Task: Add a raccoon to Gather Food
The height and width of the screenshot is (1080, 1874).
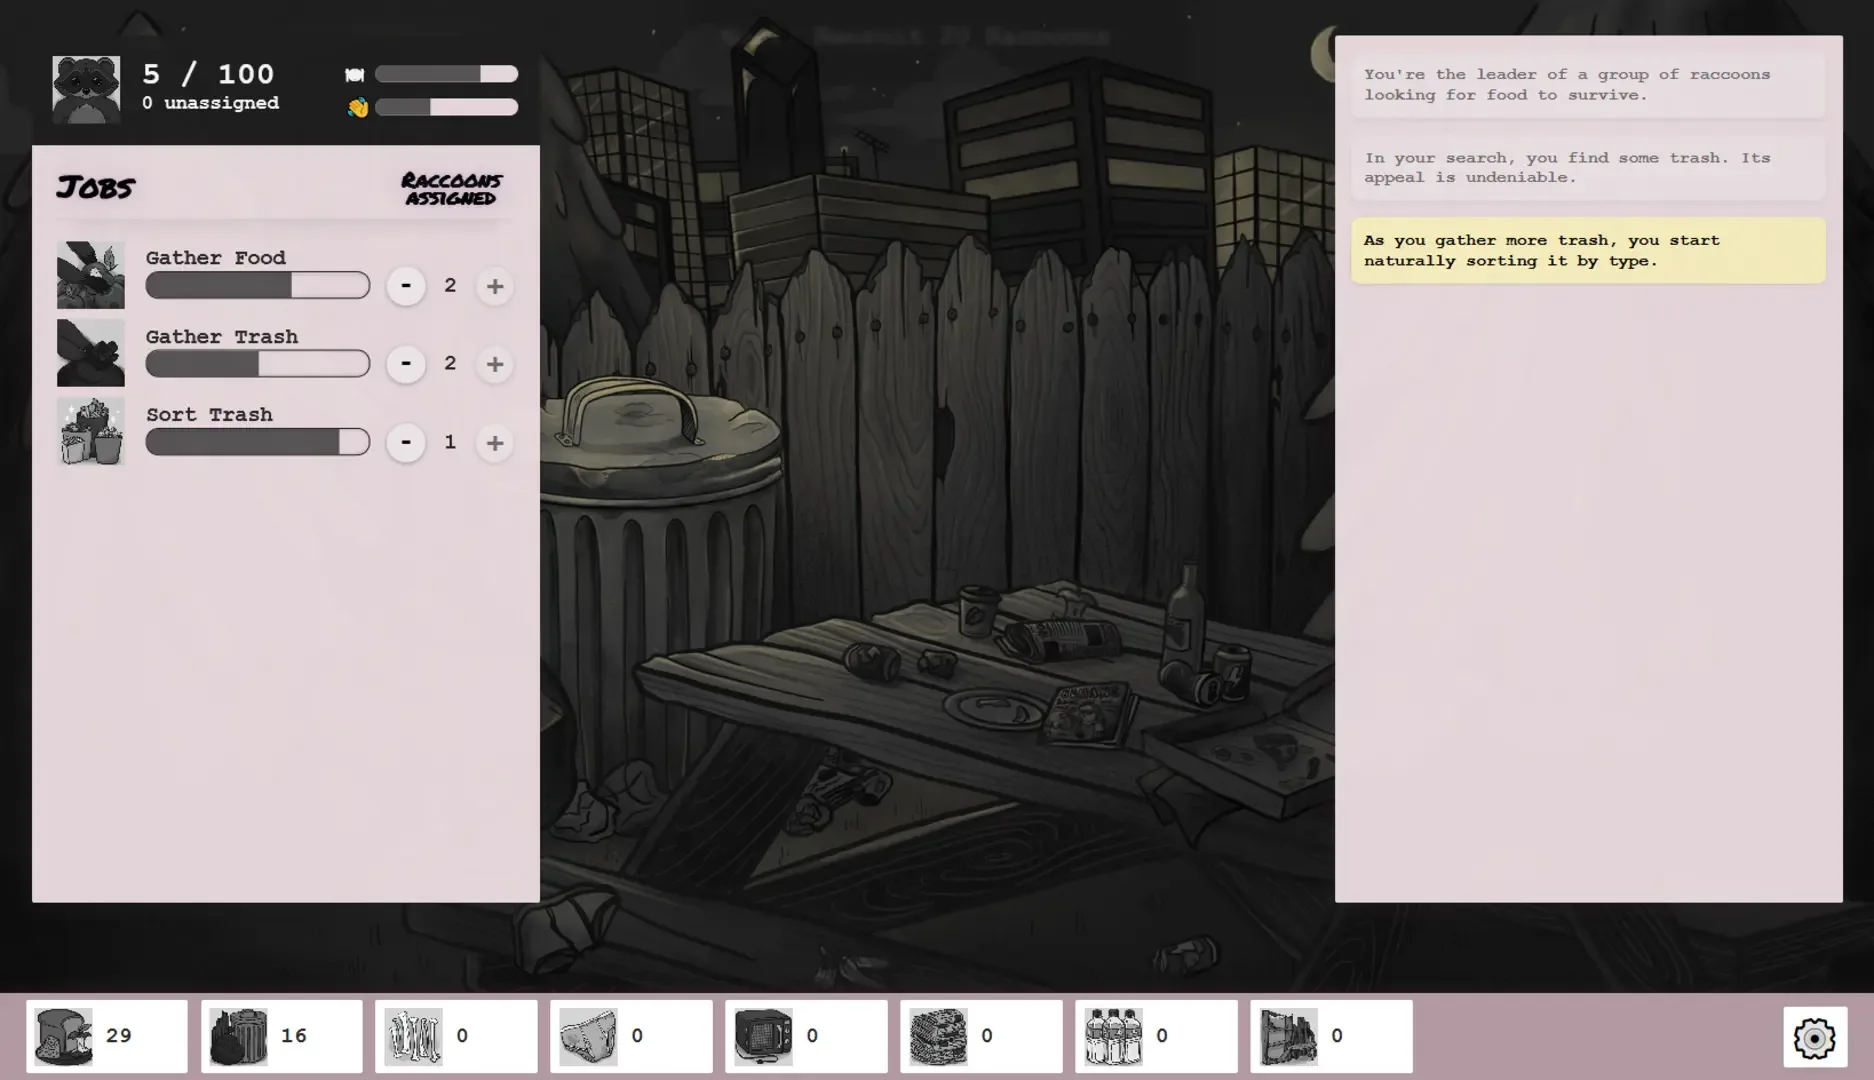Action: pyautogui.click(x=494, y=287)
